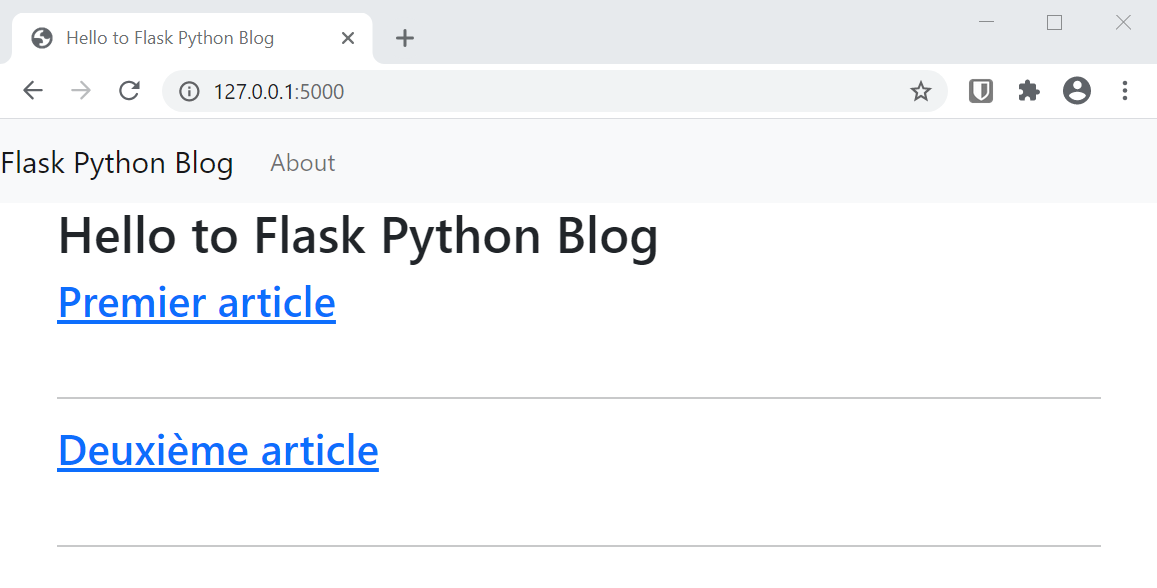Bookmark this page with the star icon
Screen dimensions: 1157x588
tap(920, 92)
